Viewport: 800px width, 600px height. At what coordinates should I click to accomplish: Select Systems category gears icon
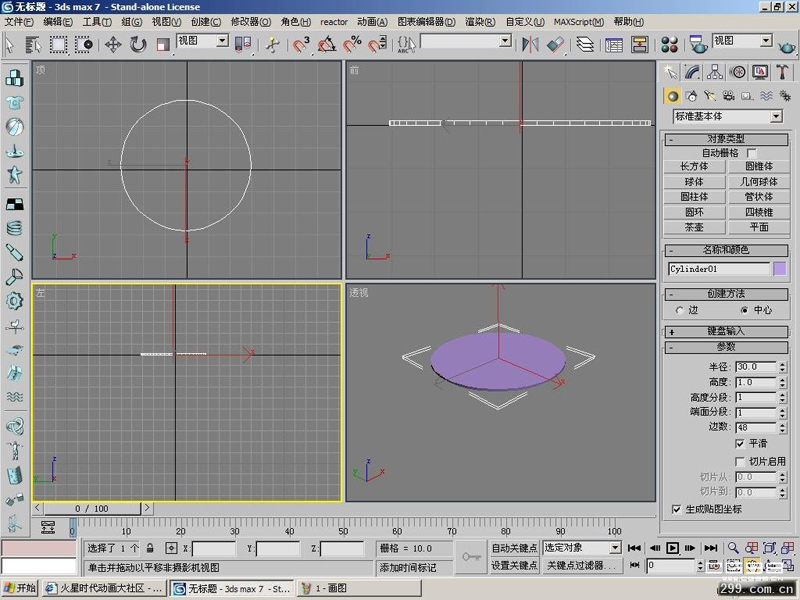[x=785, y=96]
